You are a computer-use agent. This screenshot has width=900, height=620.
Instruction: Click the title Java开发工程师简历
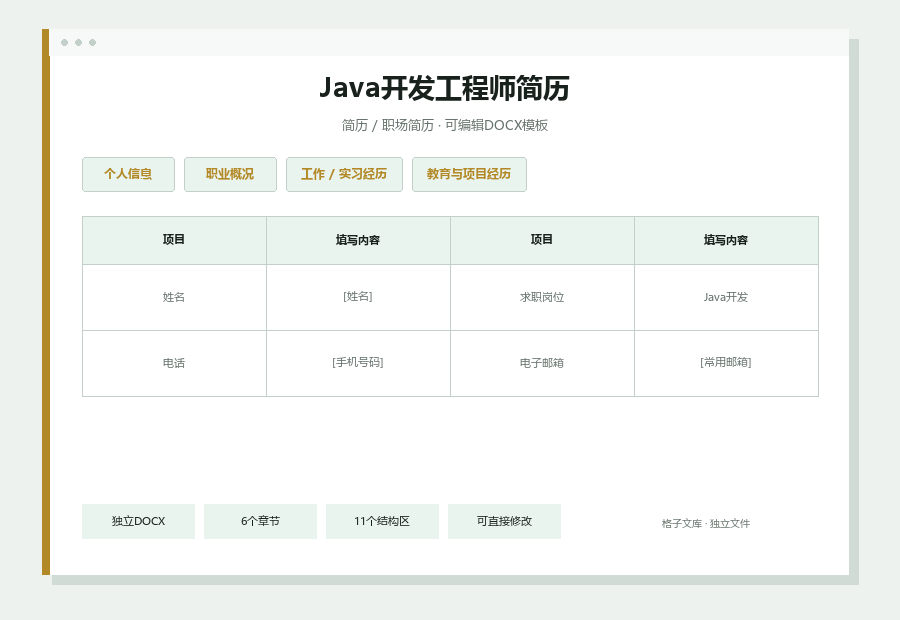coord(444,88)
